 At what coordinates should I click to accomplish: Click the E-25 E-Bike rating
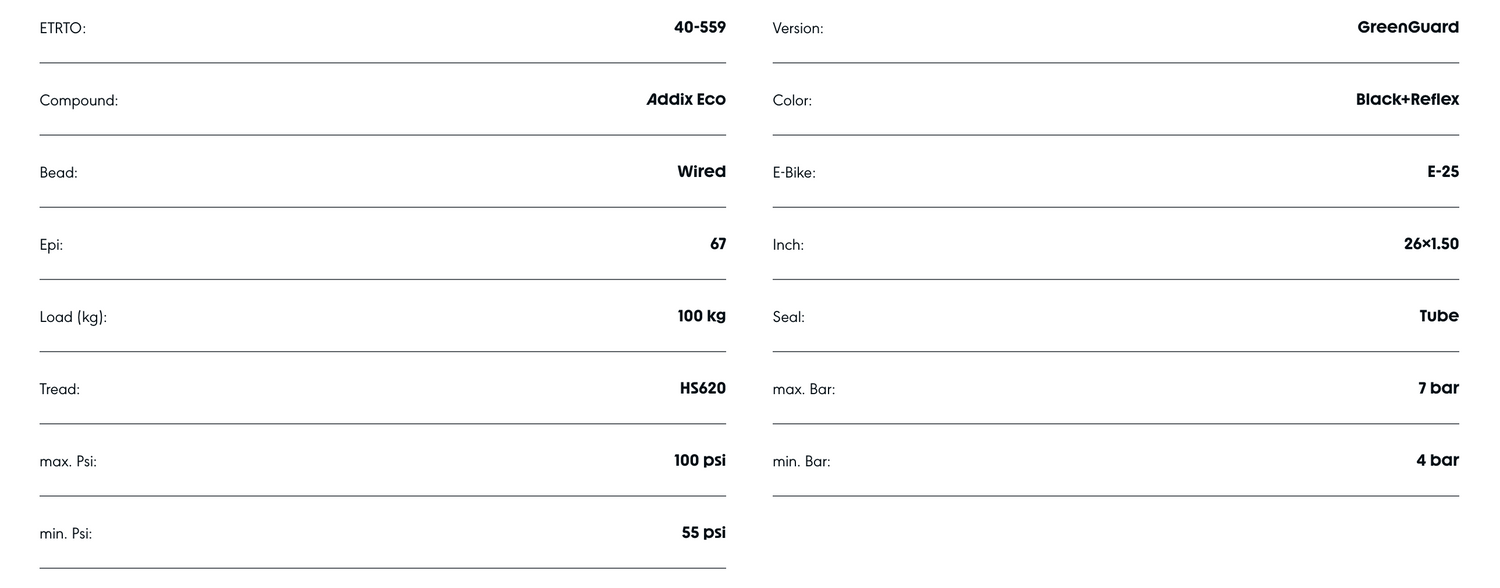(x=1442, y=172)
